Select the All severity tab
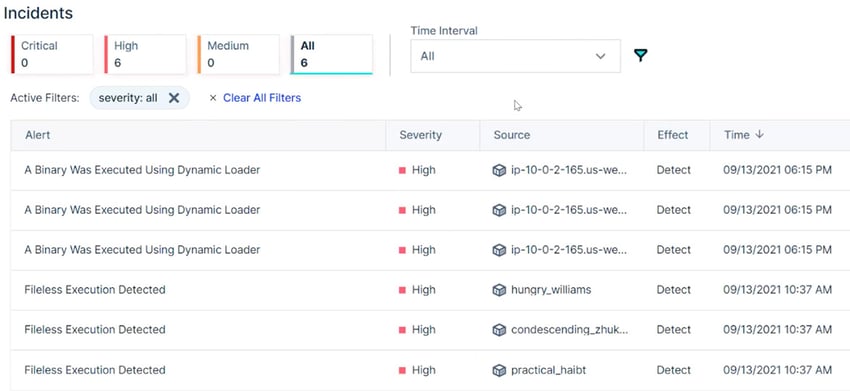850x391 pixels. (332, 54)
